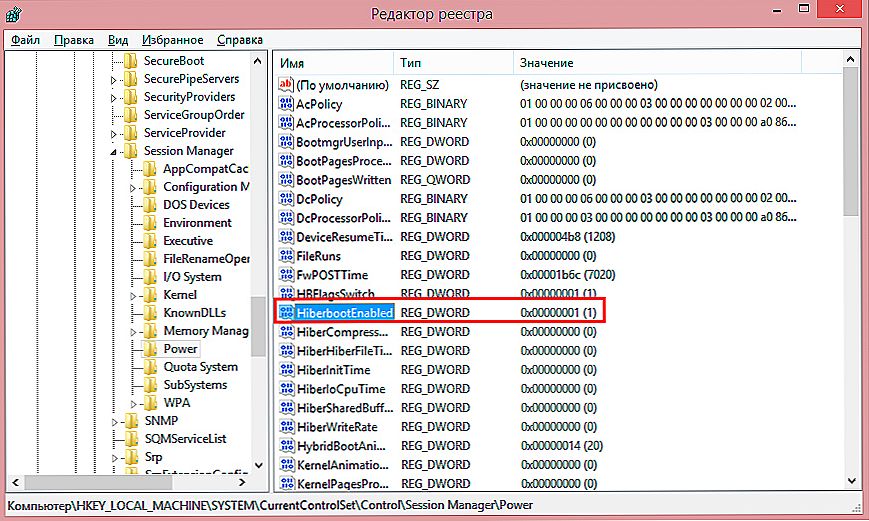Click values pane scroll down arrow
The height and width of the screenshot is (521, 869).
pyautogui.click(x=851, y=481)
